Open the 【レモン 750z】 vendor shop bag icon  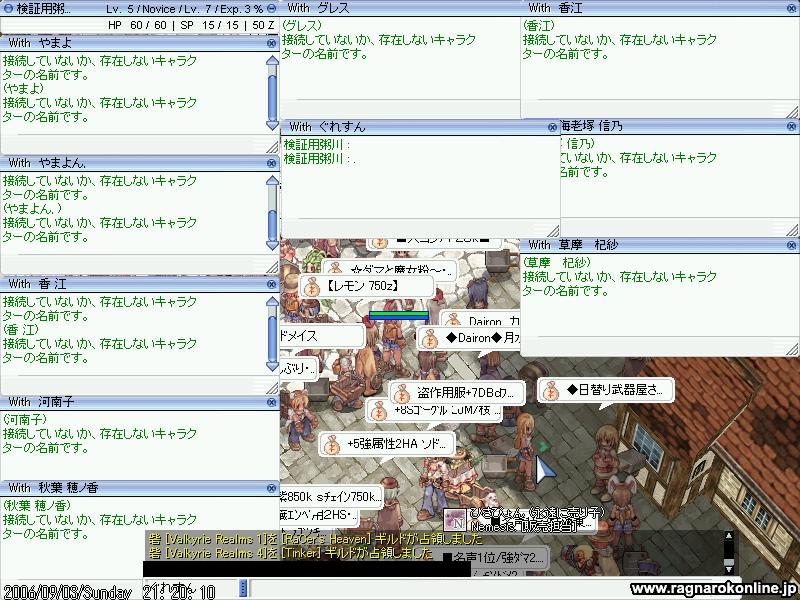coord(312,288)
